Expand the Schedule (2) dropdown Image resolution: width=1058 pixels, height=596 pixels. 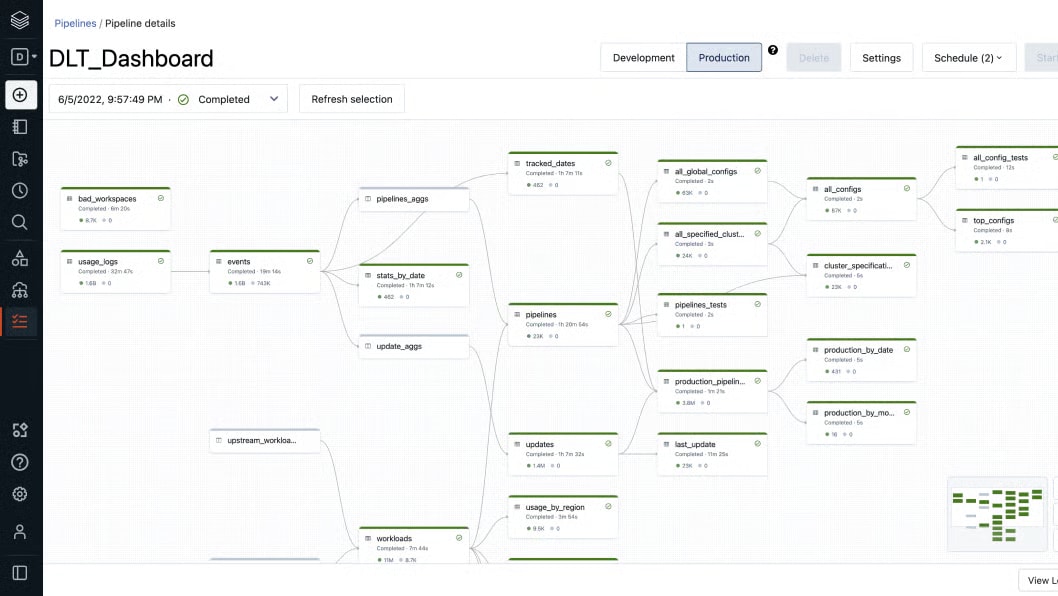pos(968,58)
